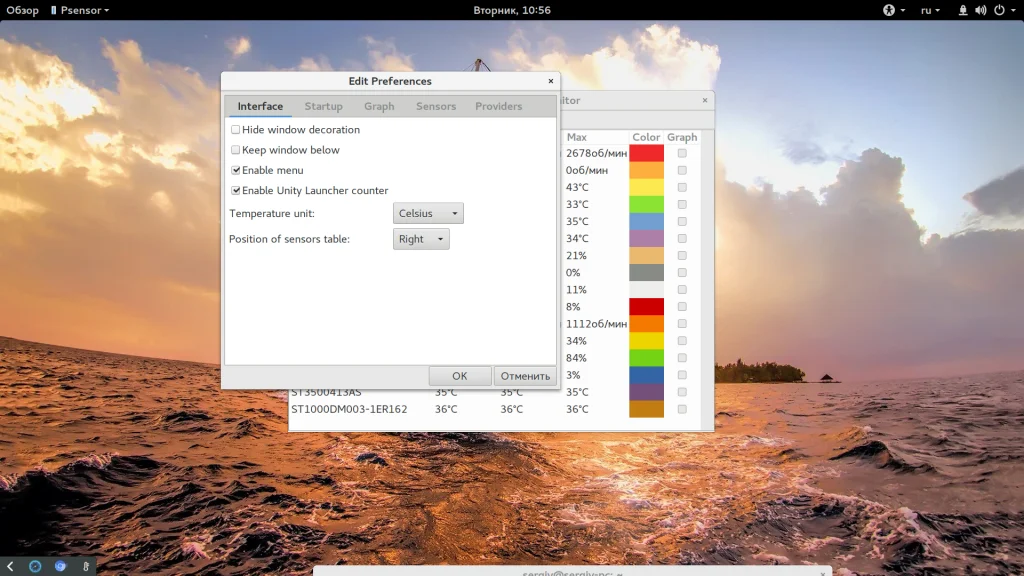Select the ST1000DM003-1ER162 sensor row
This screenshot has height=576, width=1024.
[x=350, y=409]
